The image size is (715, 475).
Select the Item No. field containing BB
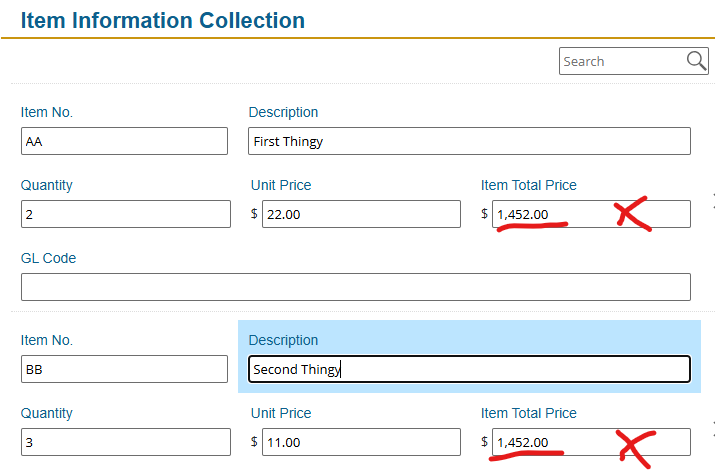(124, 369)
